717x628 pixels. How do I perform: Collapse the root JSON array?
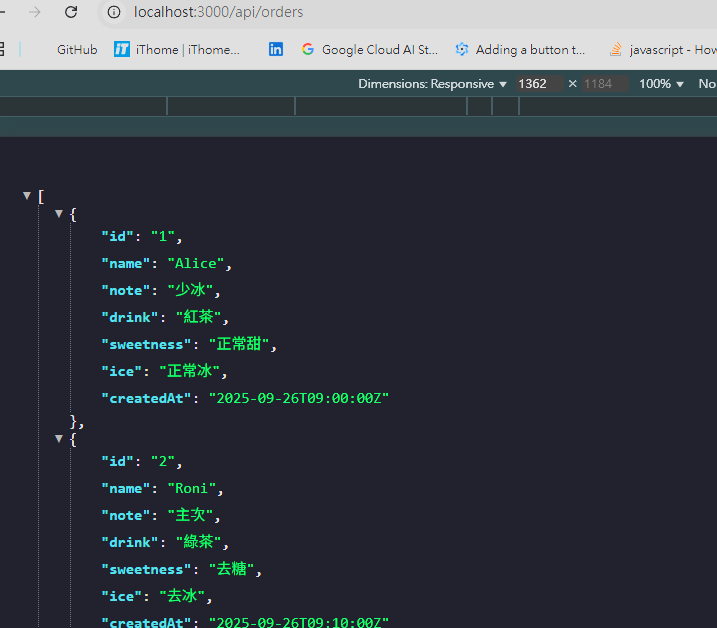pyautogui.click(x=27, y=196)
